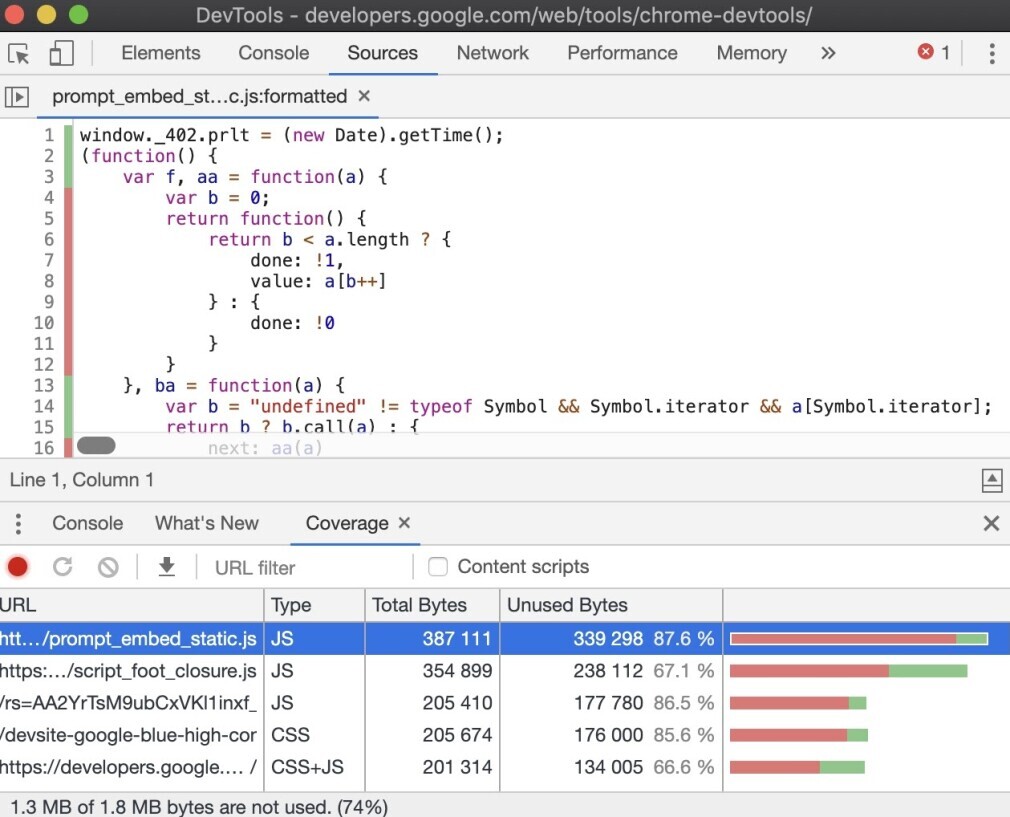
Task: Open the What's New tab
Action: [207, 523]
